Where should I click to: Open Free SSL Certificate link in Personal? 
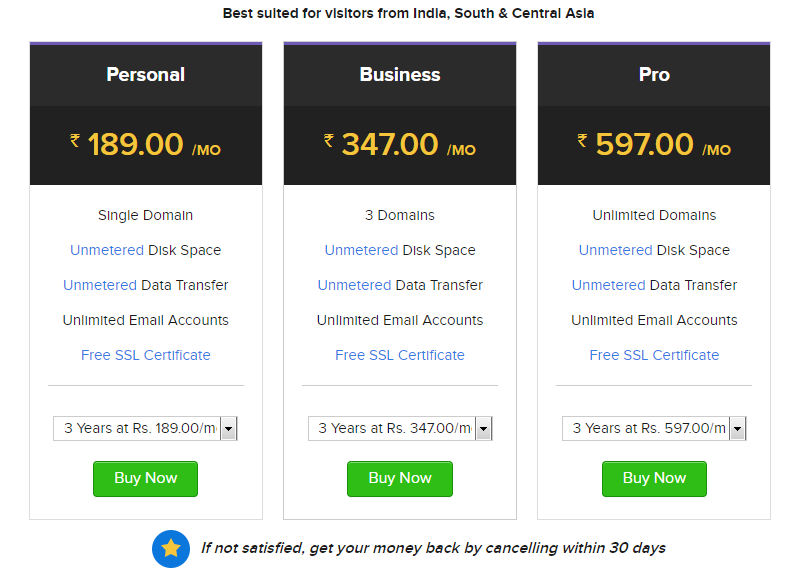146,355
